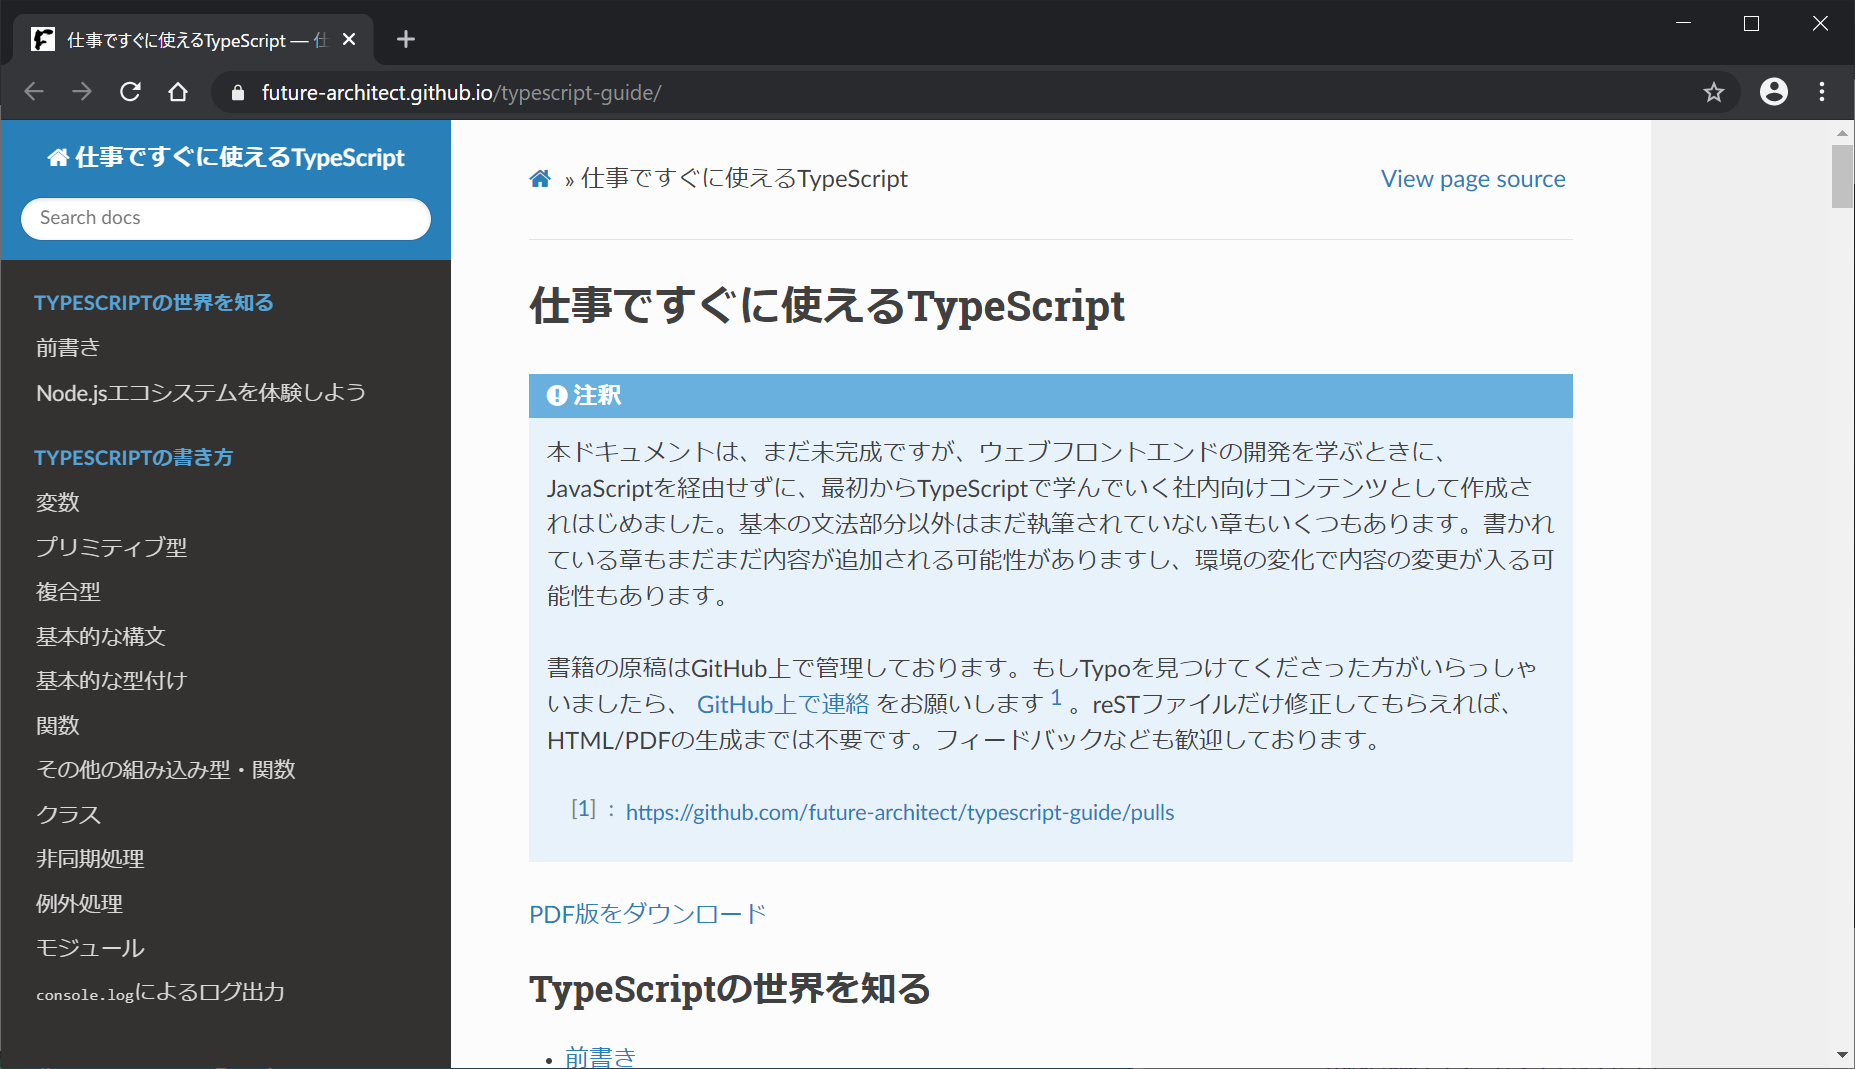Click the padlock site info icon
The height and width of the screenshot is (1069, 1855).
point(238,93)
